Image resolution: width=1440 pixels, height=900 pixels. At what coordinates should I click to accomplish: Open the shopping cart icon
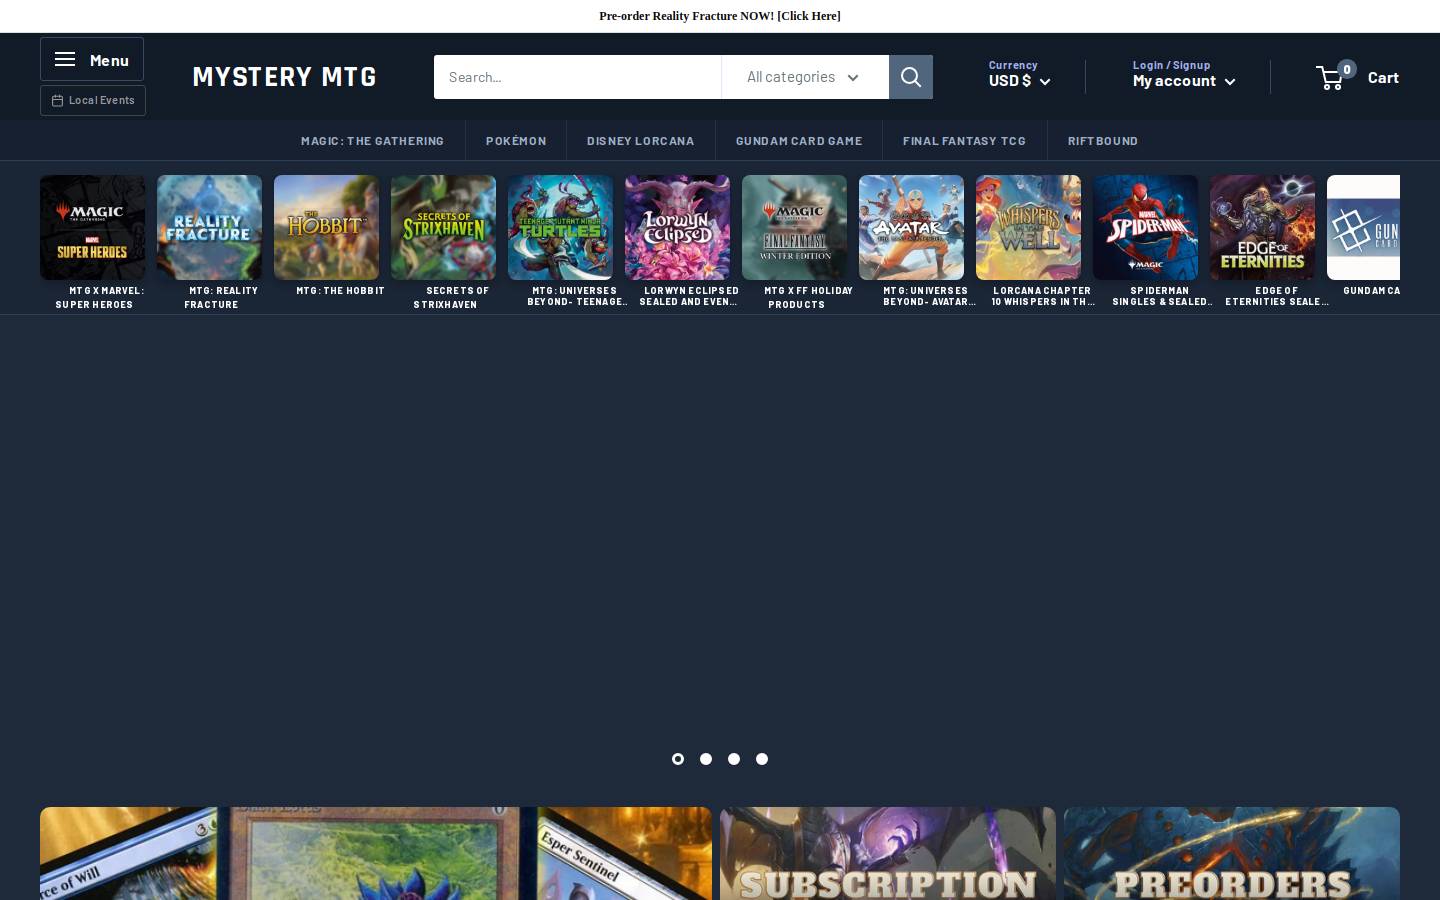tap(1331, 77)
